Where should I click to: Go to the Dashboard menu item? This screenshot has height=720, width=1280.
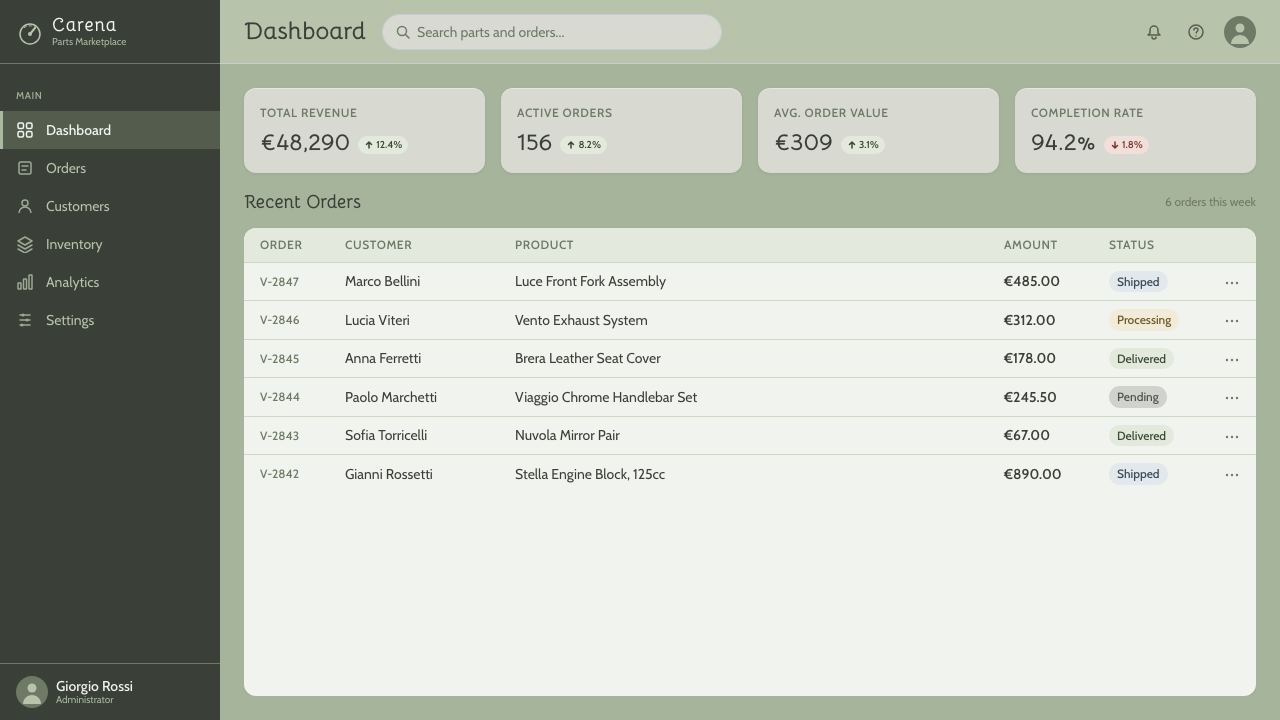pos(110,130)
